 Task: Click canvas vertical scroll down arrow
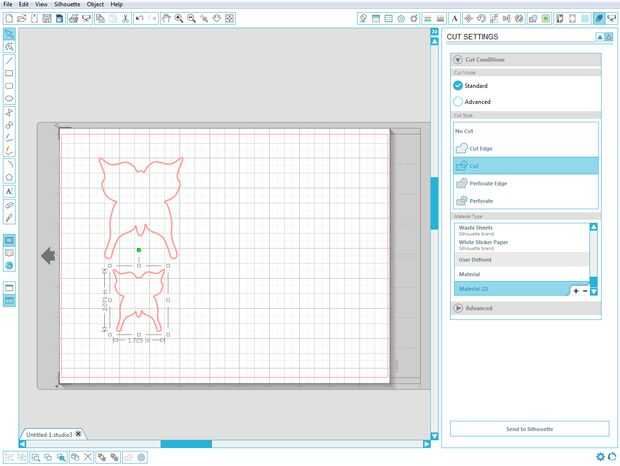pyautogui.click(x=435, y=436)
